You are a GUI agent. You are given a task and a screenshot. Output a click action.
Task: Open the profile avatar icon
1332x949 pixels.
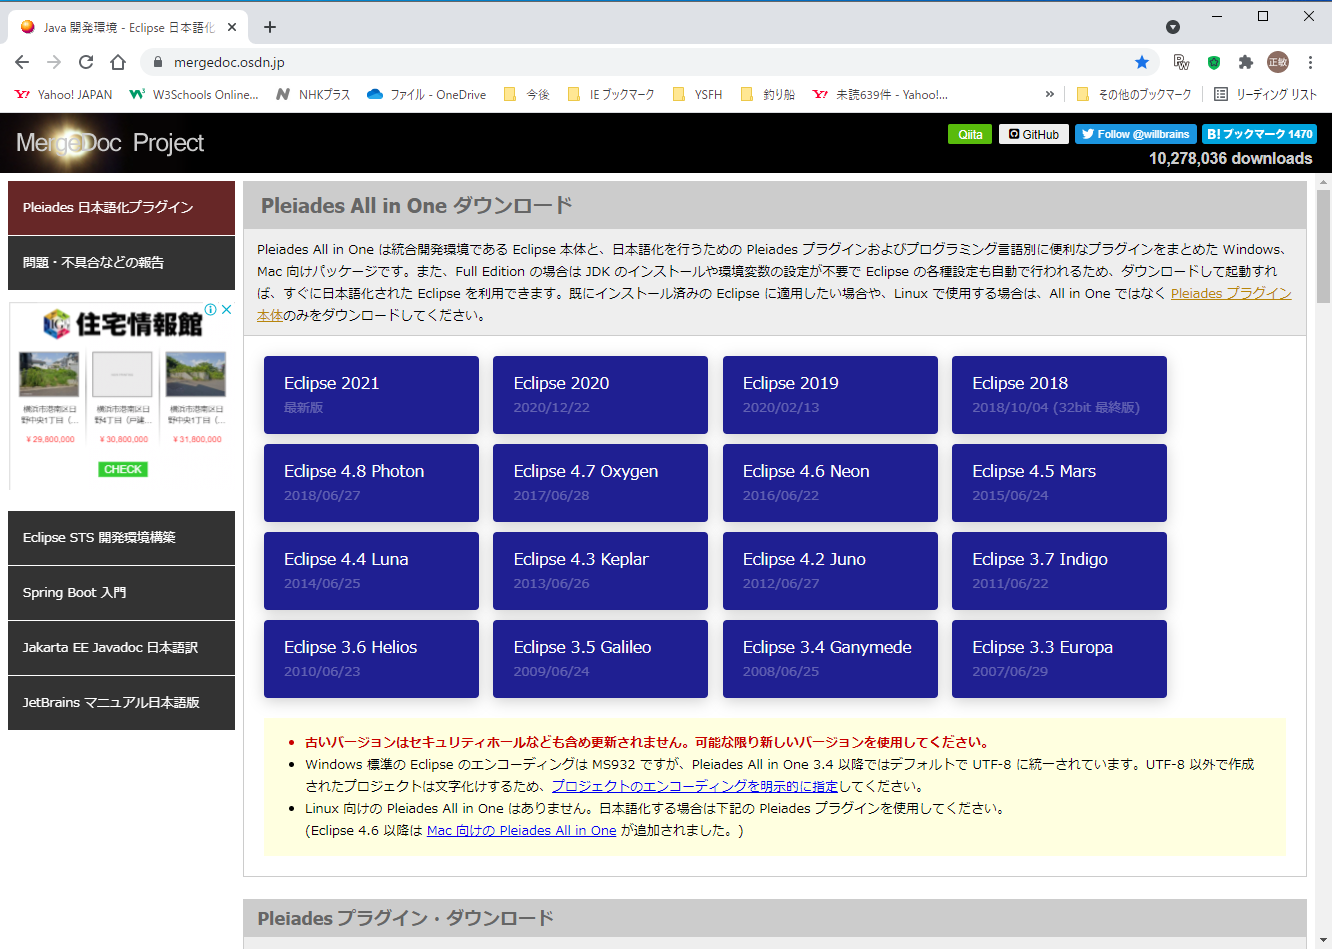(x=1278, y=62)
